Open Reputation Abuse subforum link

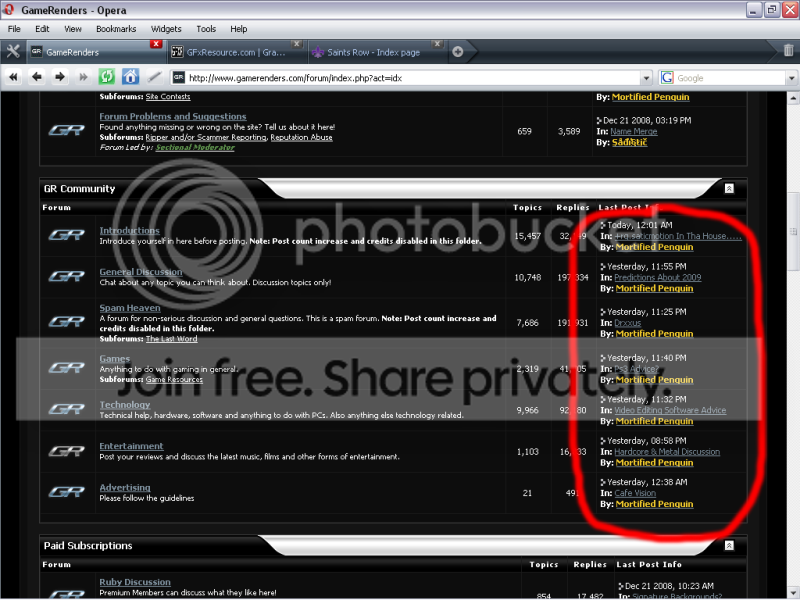click(x=302, y=137)
